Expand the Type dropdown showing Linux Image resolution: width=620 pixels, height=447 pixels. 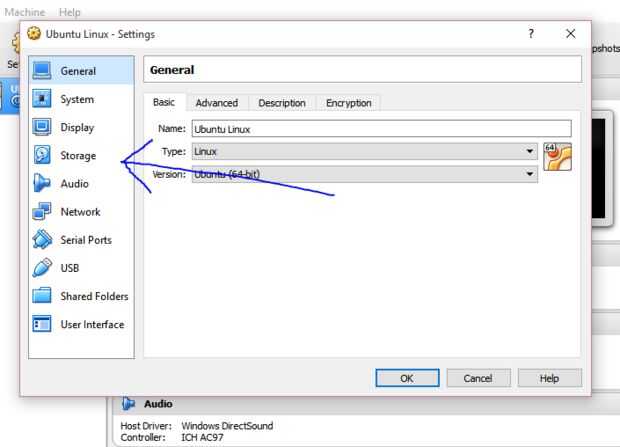click(364, 151)
